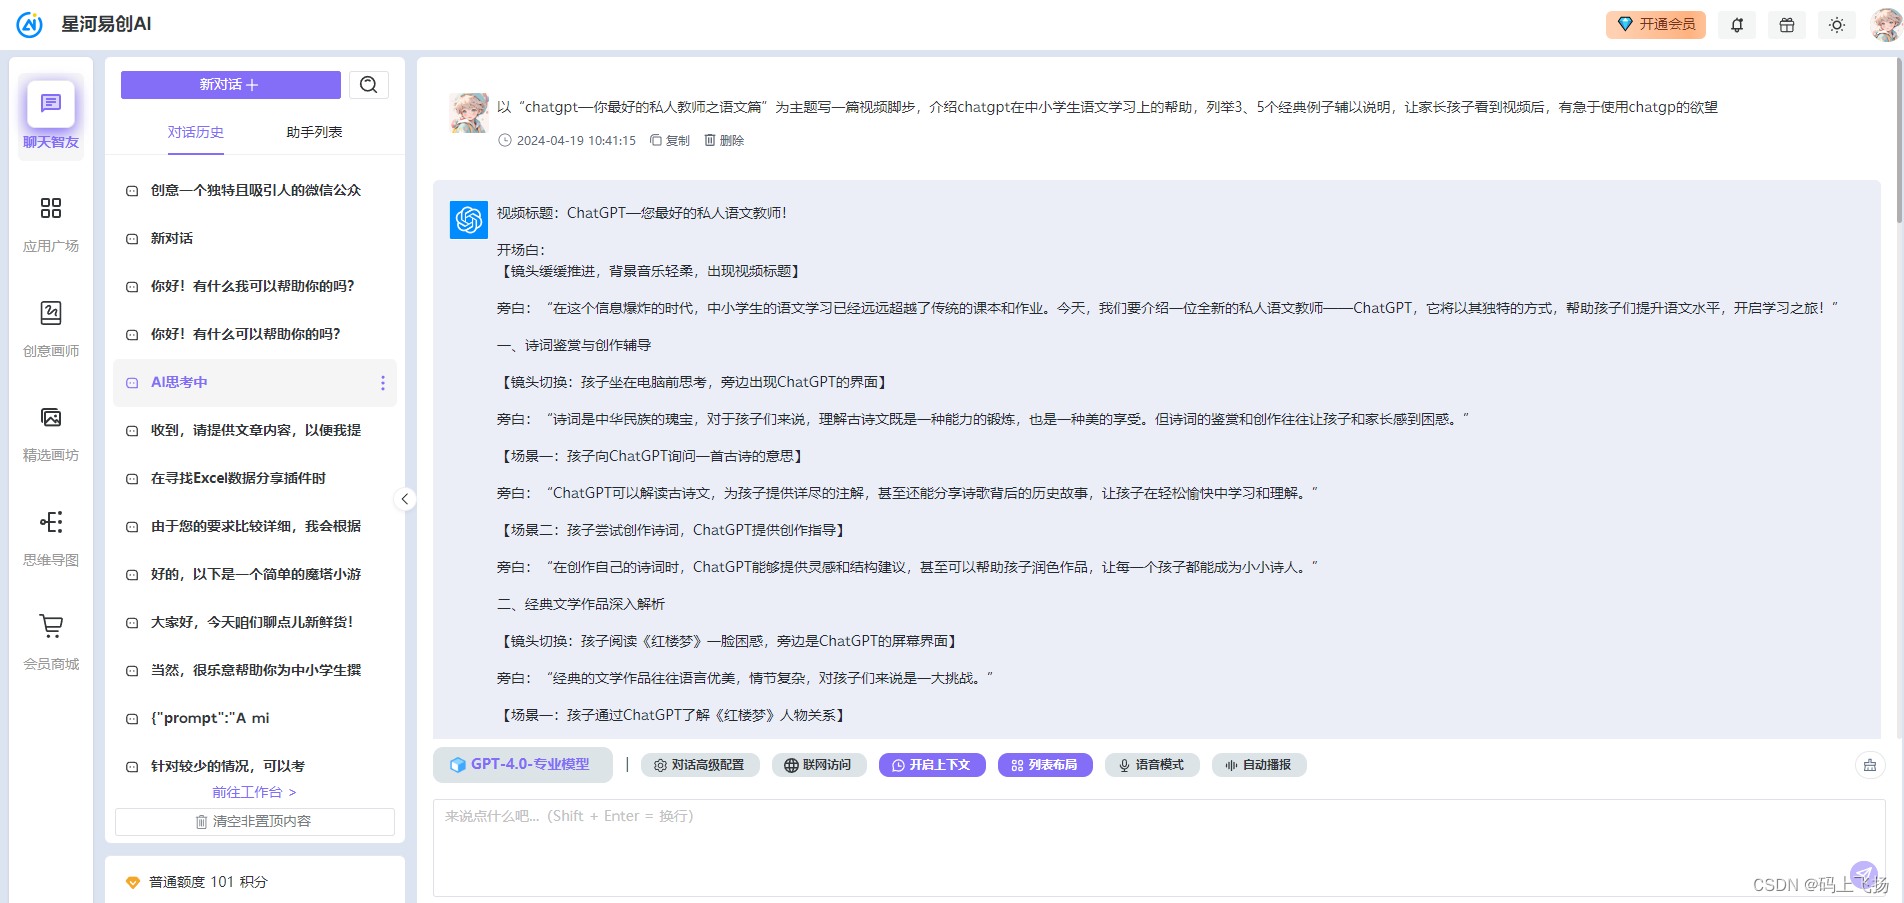Click the search conversations magnifier icon

point(369,85)
